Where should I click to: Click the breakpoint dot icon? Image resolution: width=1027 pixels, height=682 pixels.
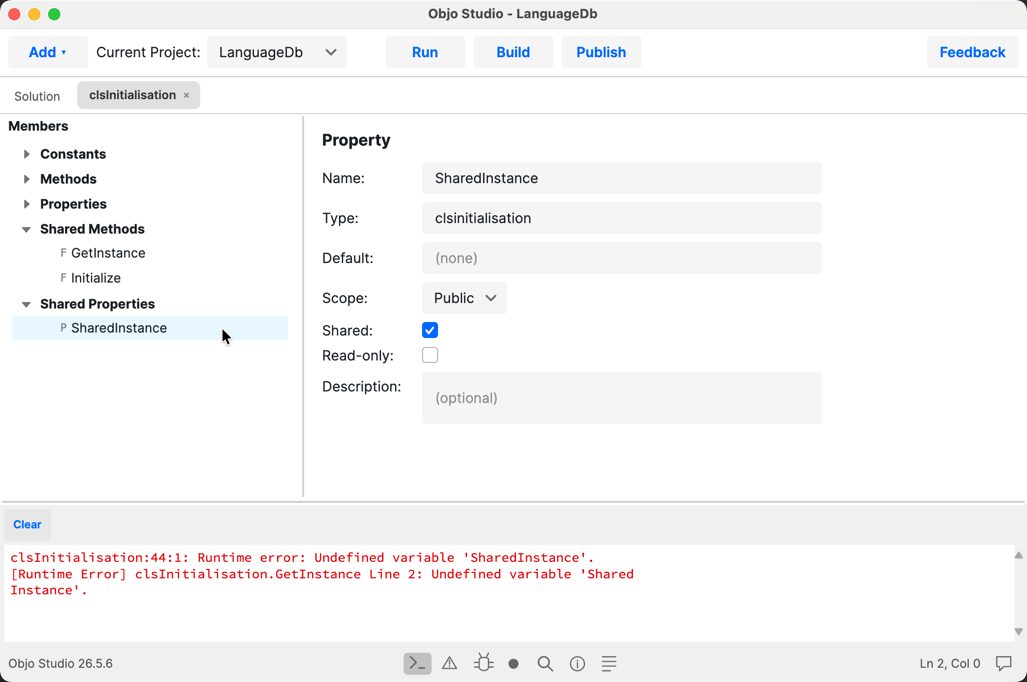click(514, 664)
